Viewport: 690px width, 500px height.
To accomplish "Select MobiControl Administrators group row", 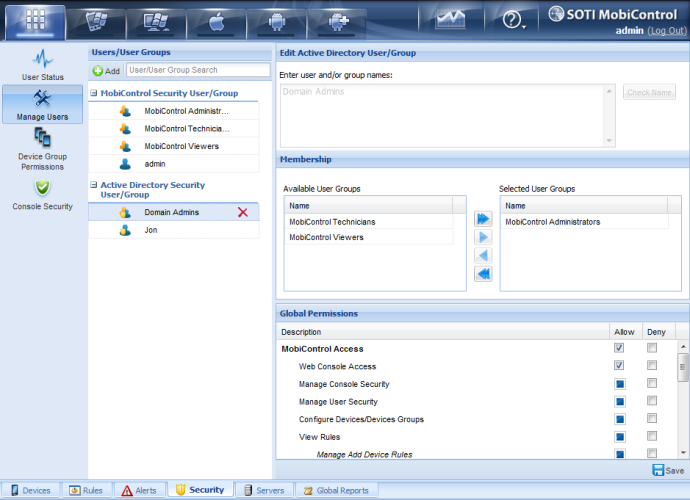I will click(x=174, y=111).
